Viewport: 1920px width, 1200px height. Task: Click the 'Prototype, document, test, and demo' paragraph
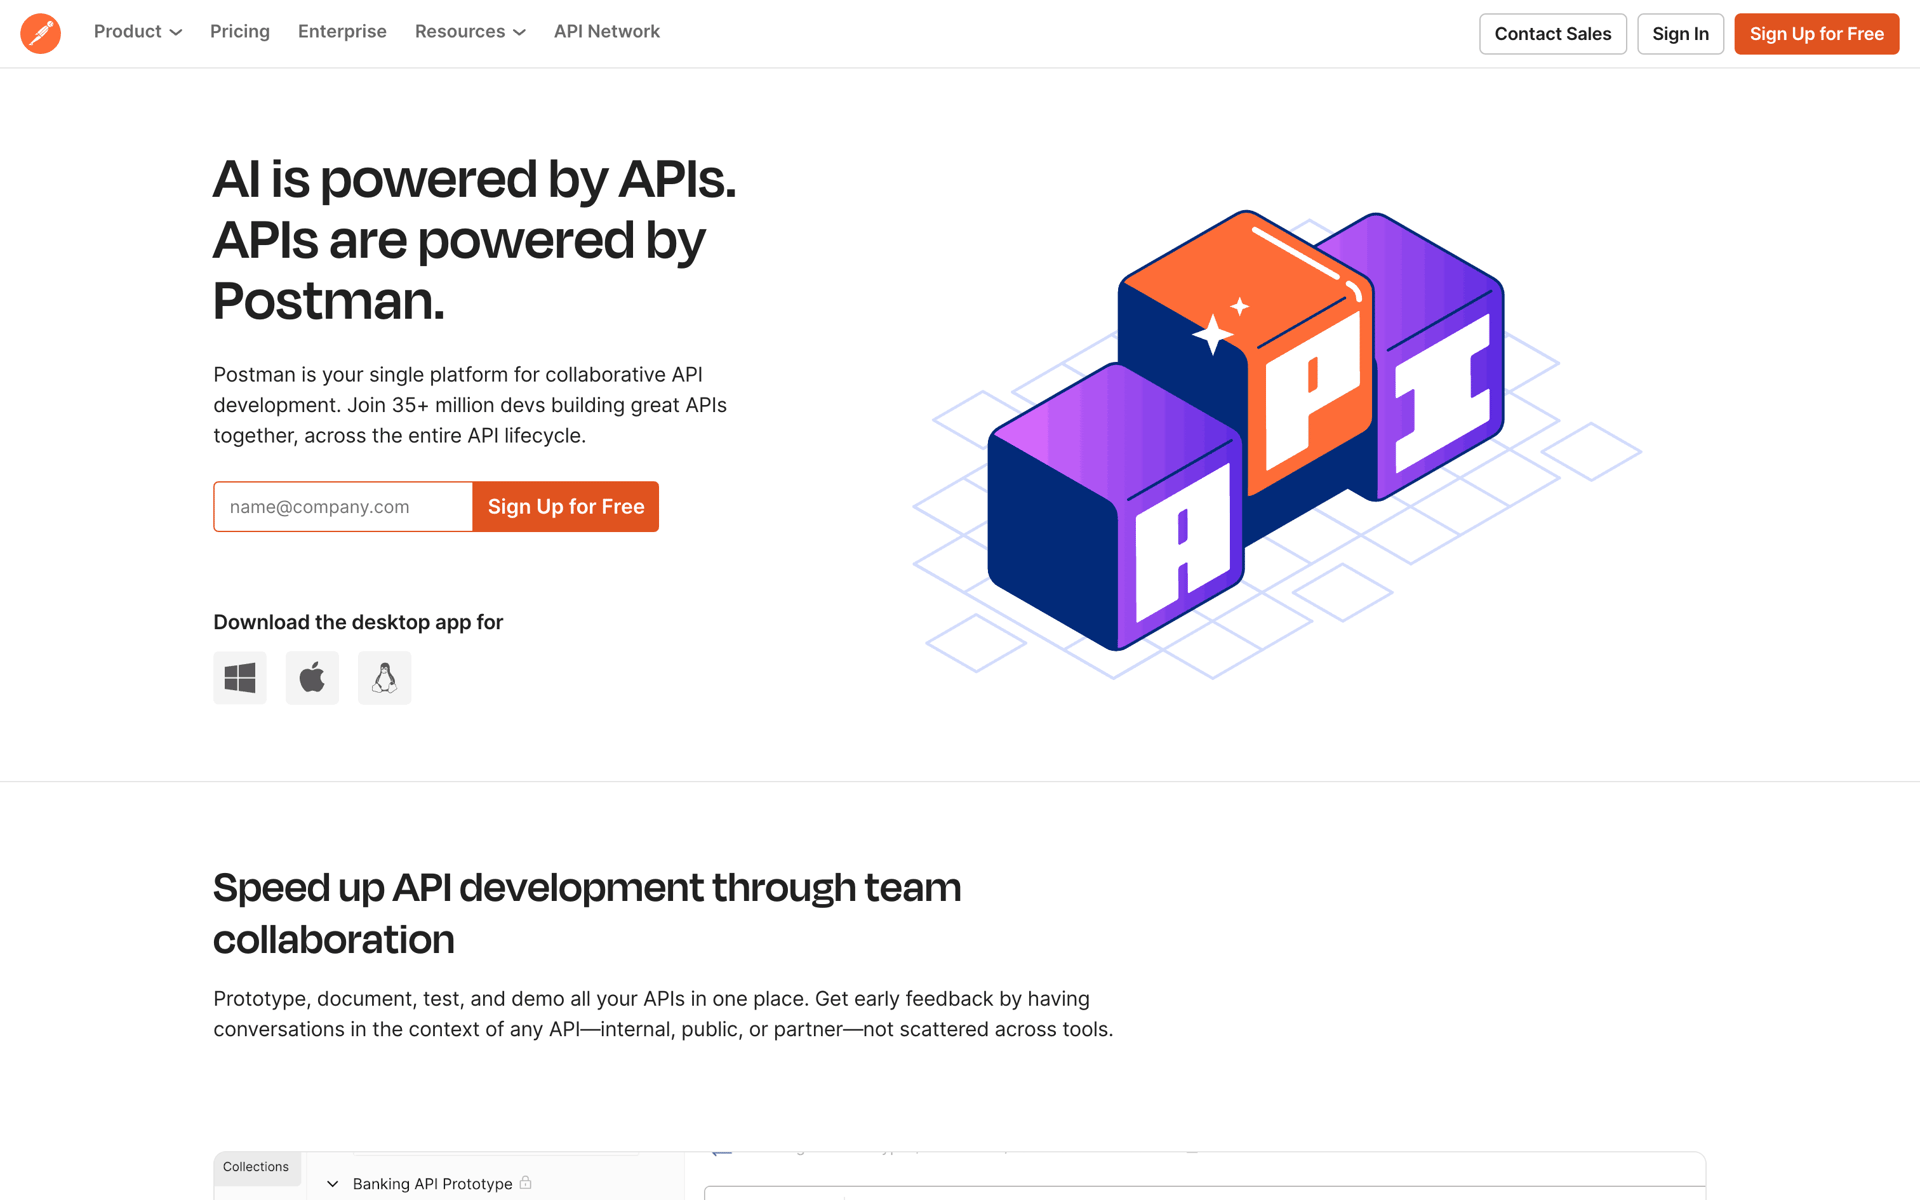663,1014
